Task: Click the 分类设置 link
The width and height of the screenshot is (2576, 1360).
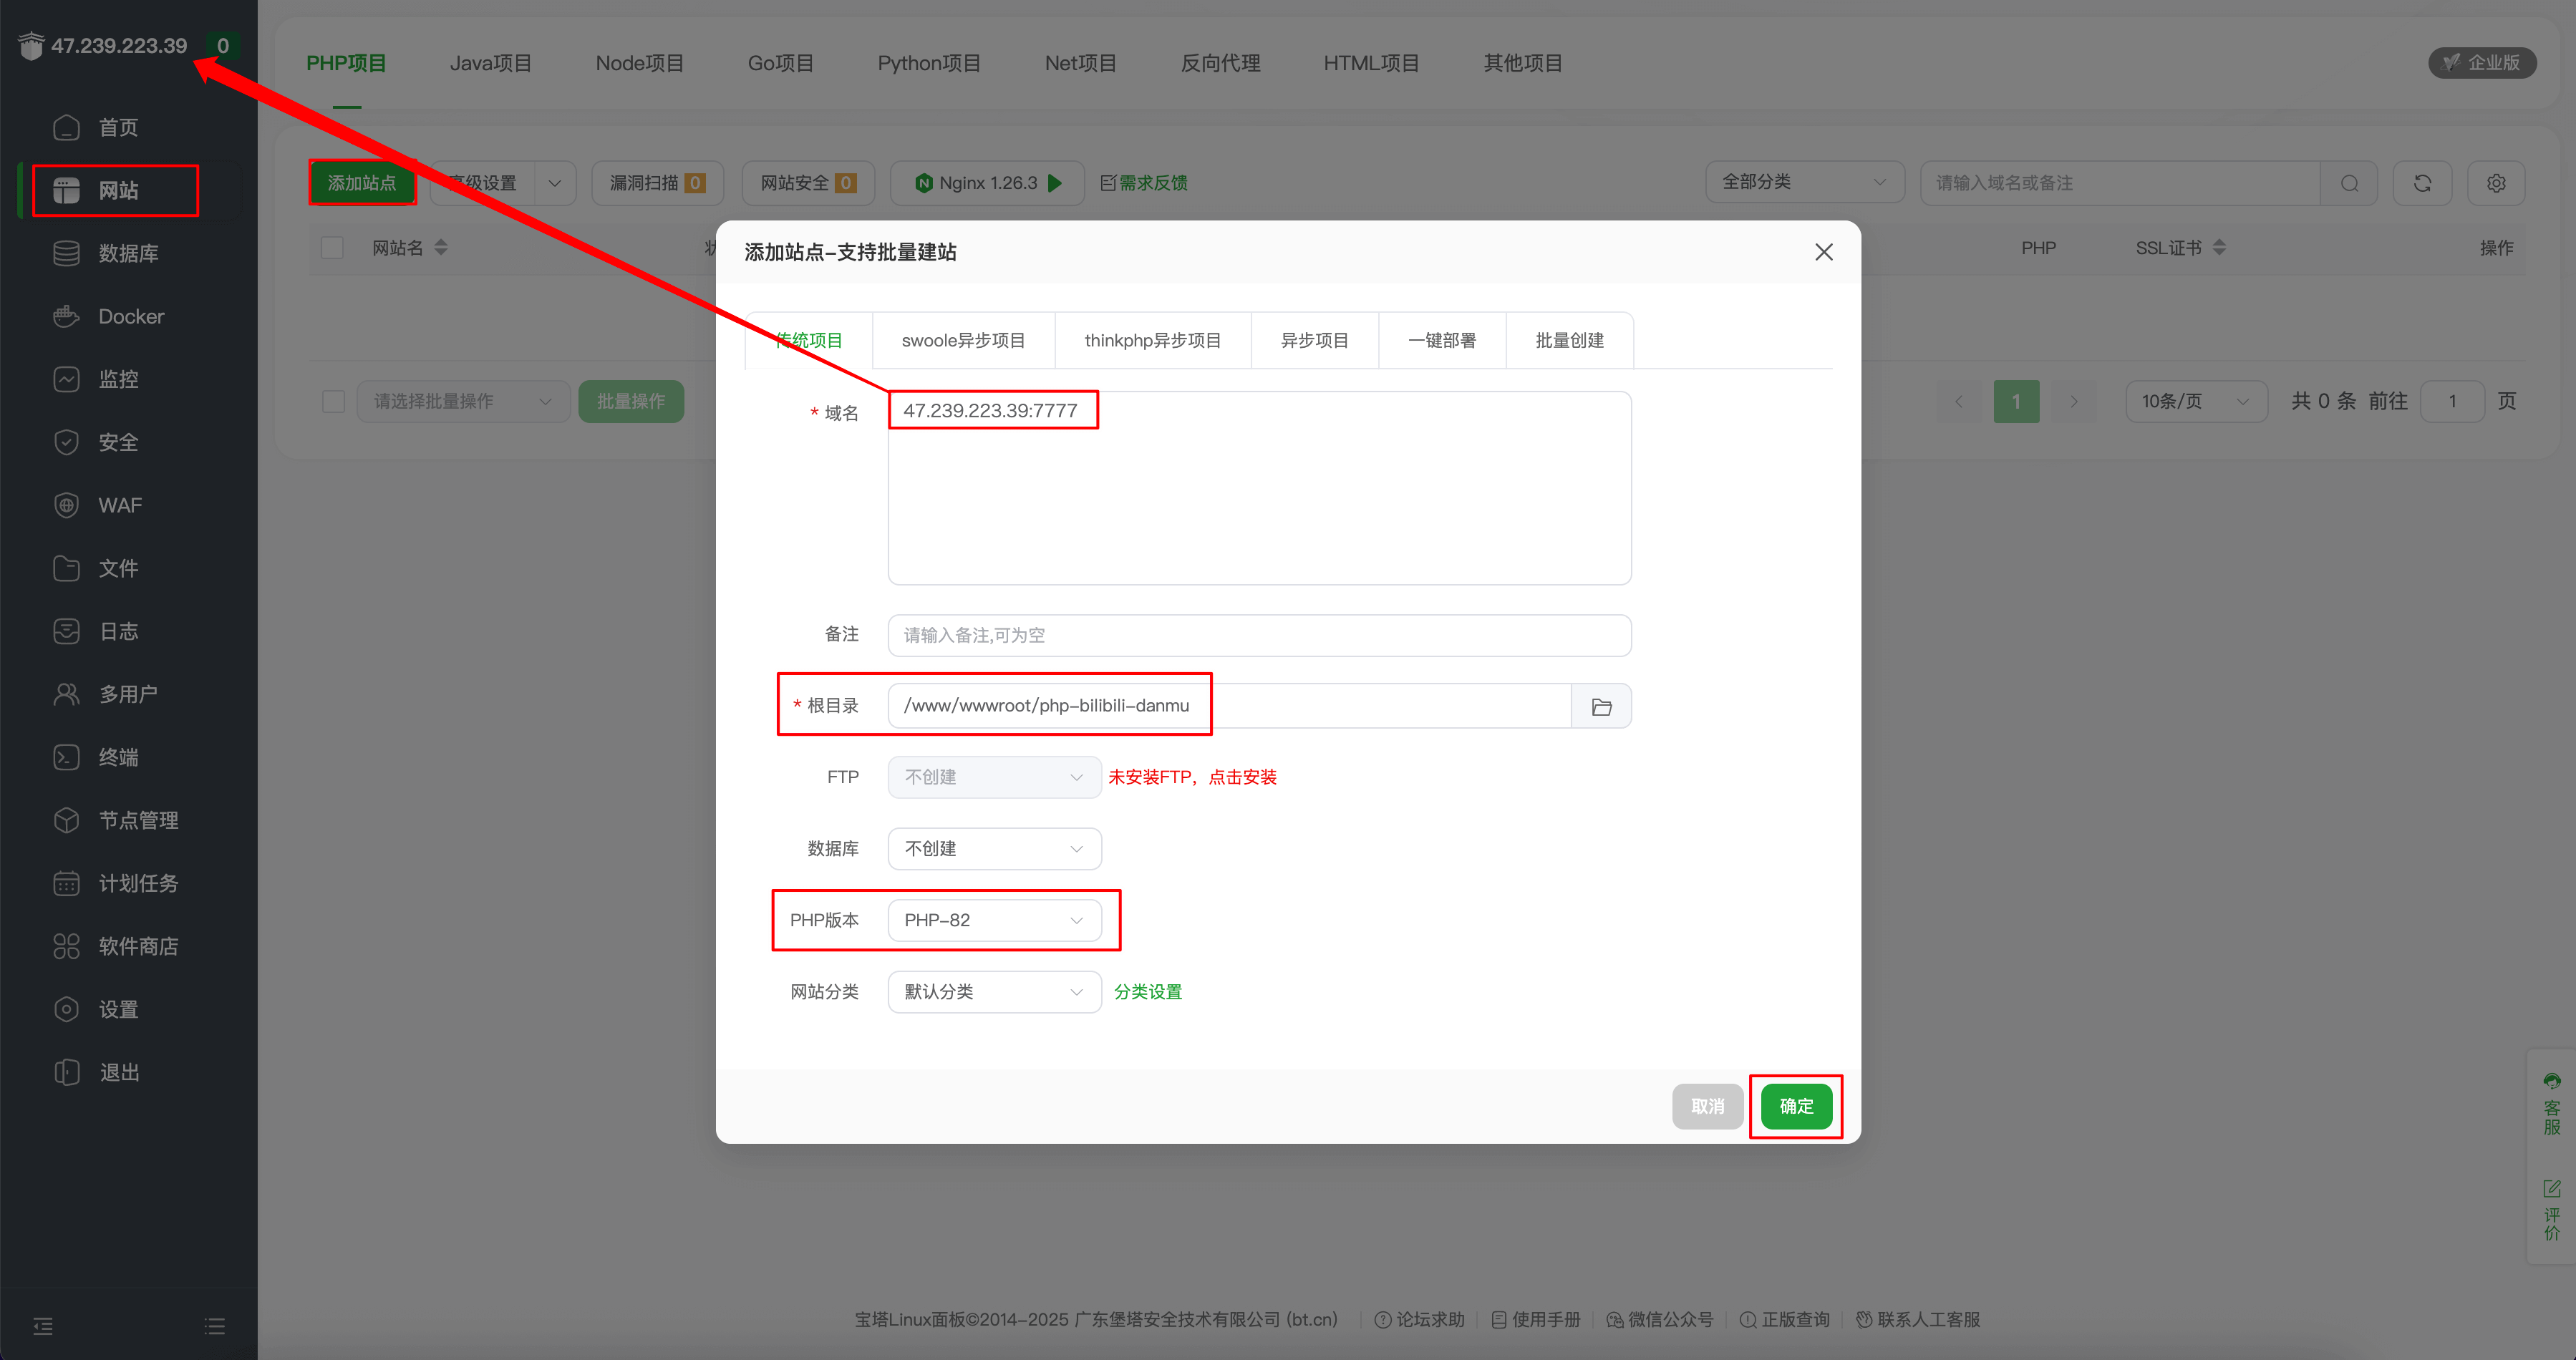Action: pyautogui.click(x=1148, y=991)
